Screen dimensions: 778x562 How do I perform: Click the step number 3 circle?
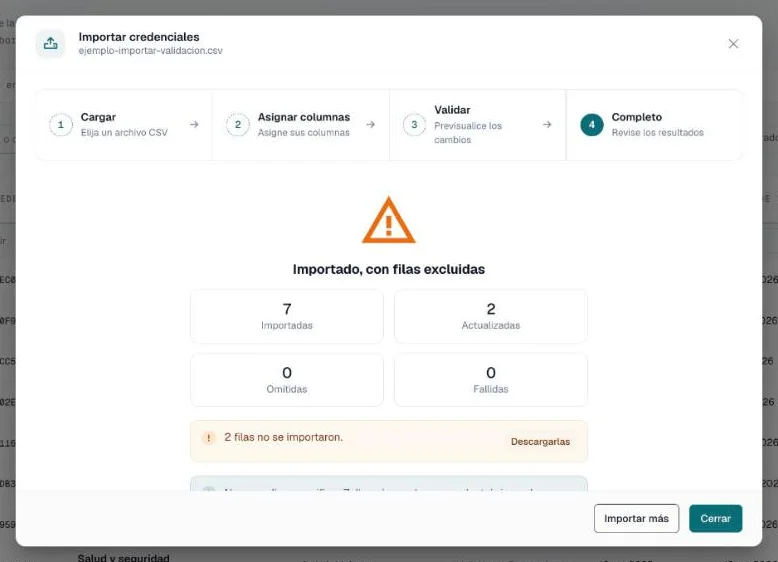(414, 125)
